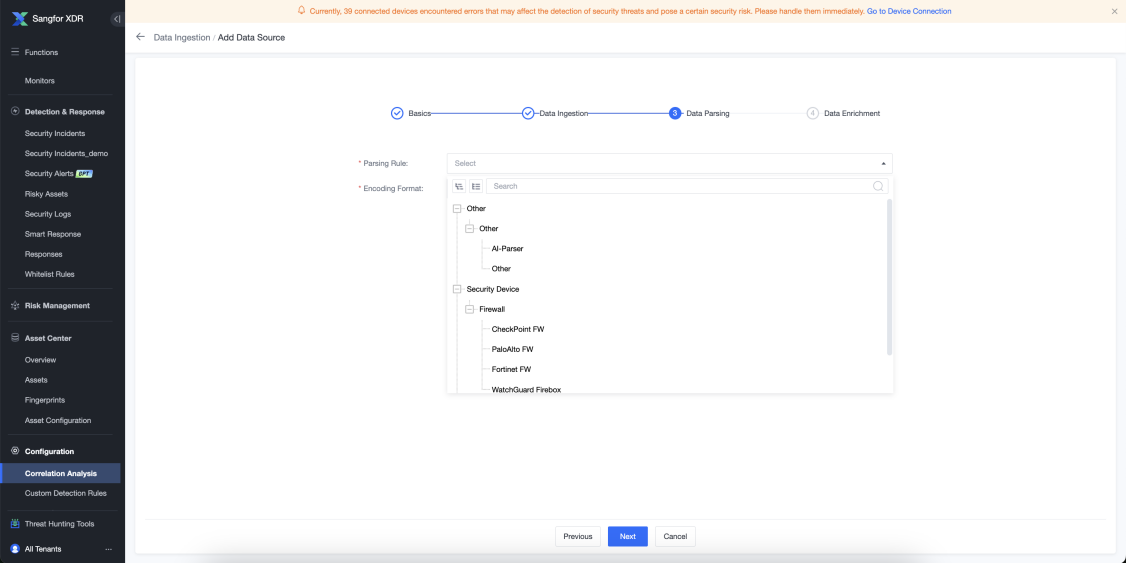This screenshot has height=563, width=1126.
Task: Click the Data Enrichment step label
Action: pyautogui.click(x=852, y=113)
